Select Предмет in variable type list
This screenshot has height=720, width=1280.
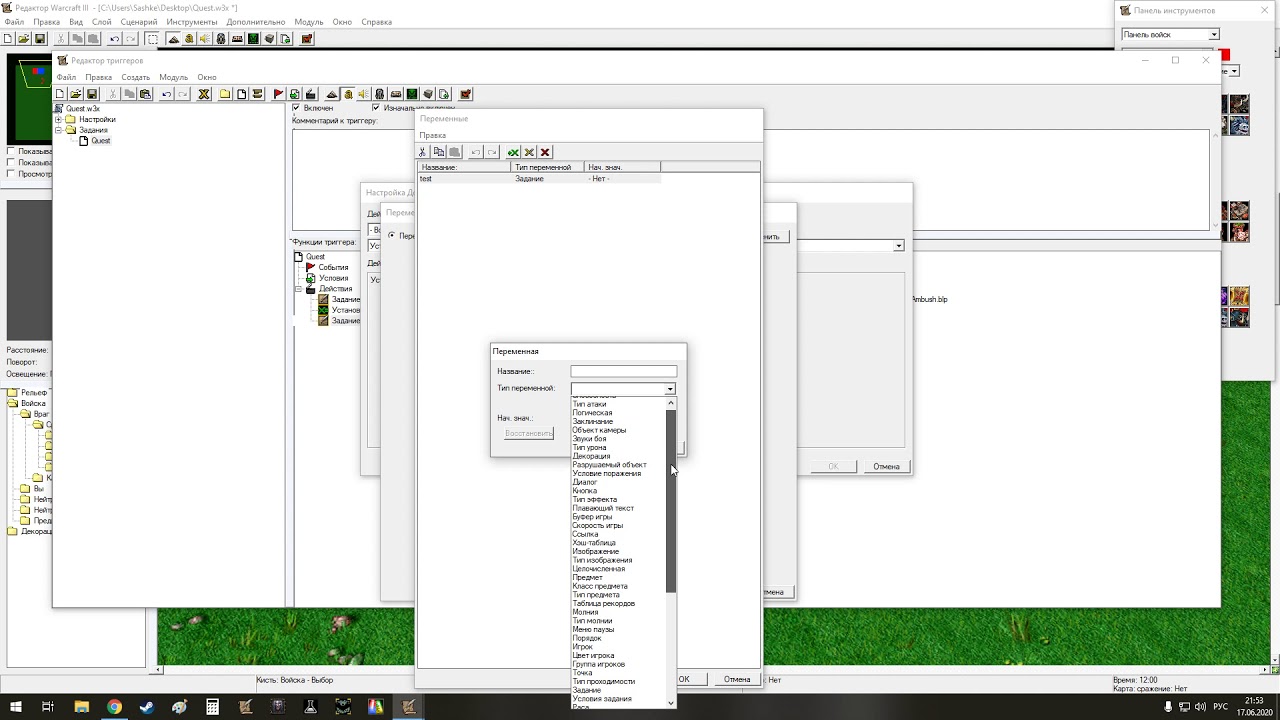pos(587,578)
